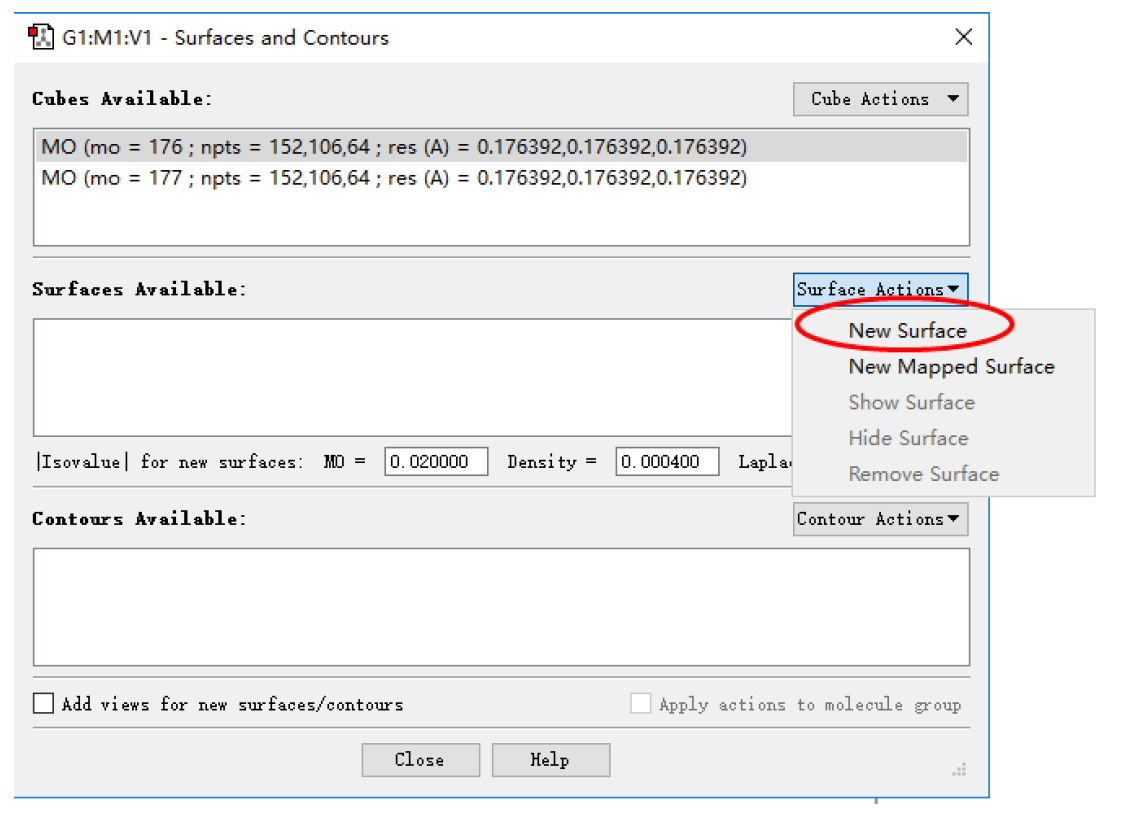
Task: Collapse the Surface Actions dropdown
Action: pyautogui.click(x=880, y=290)
